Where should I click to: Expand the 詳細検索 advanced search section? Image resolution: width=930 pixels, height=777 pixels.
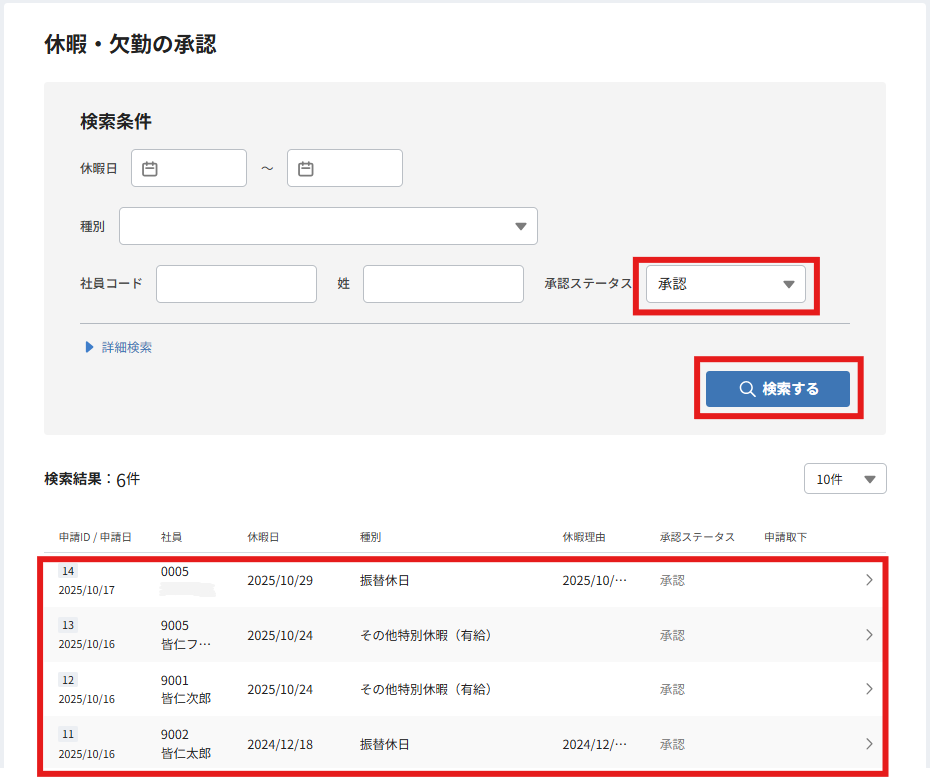tap(119, 347)
